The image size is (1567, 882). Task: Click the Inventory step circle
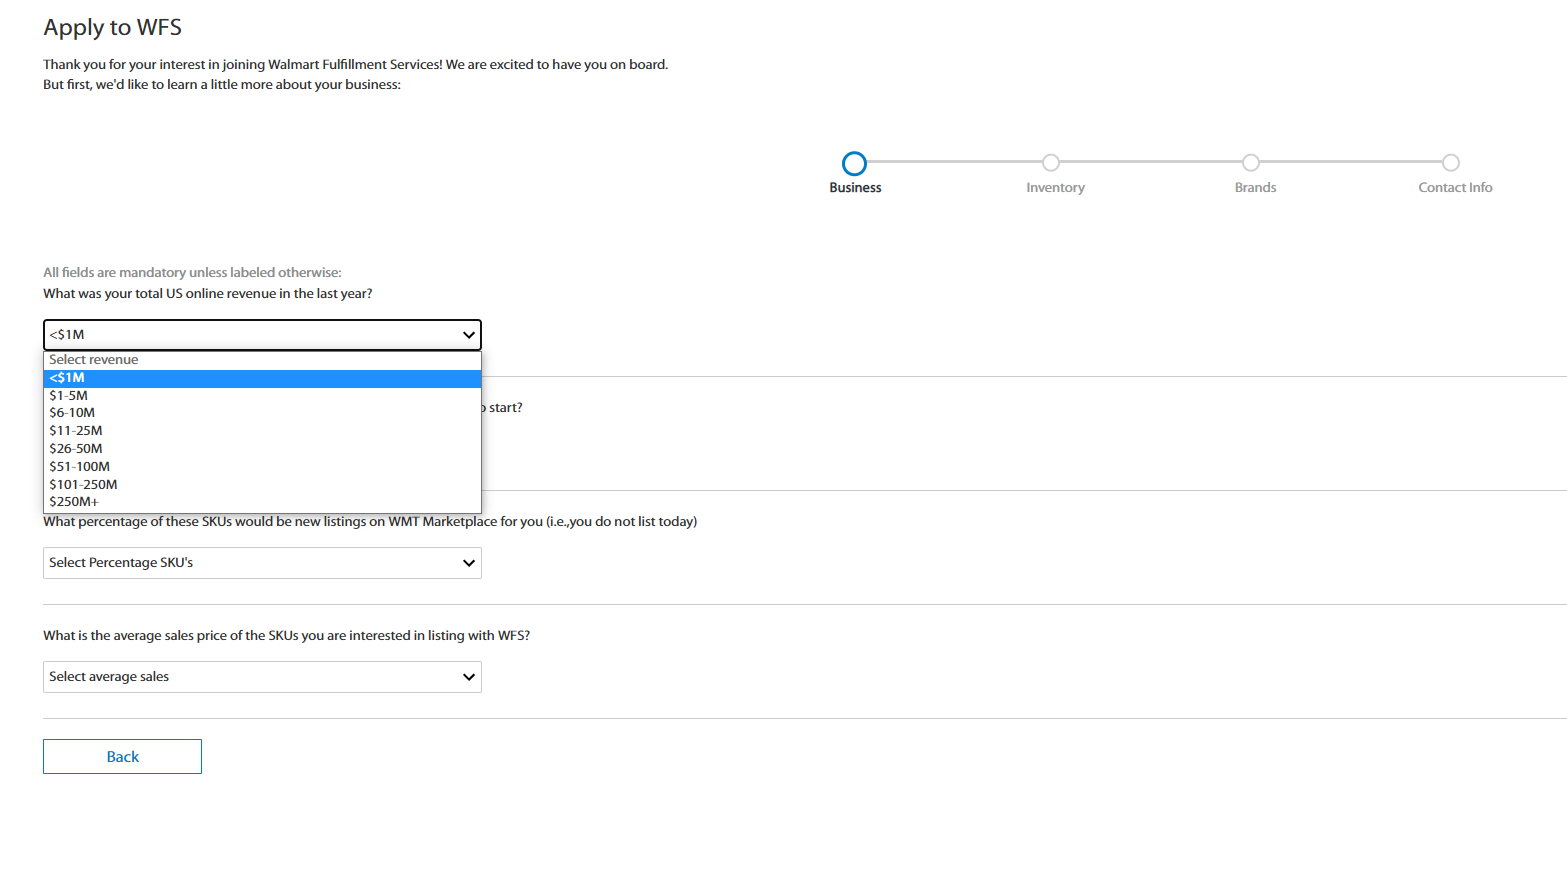1051,162
